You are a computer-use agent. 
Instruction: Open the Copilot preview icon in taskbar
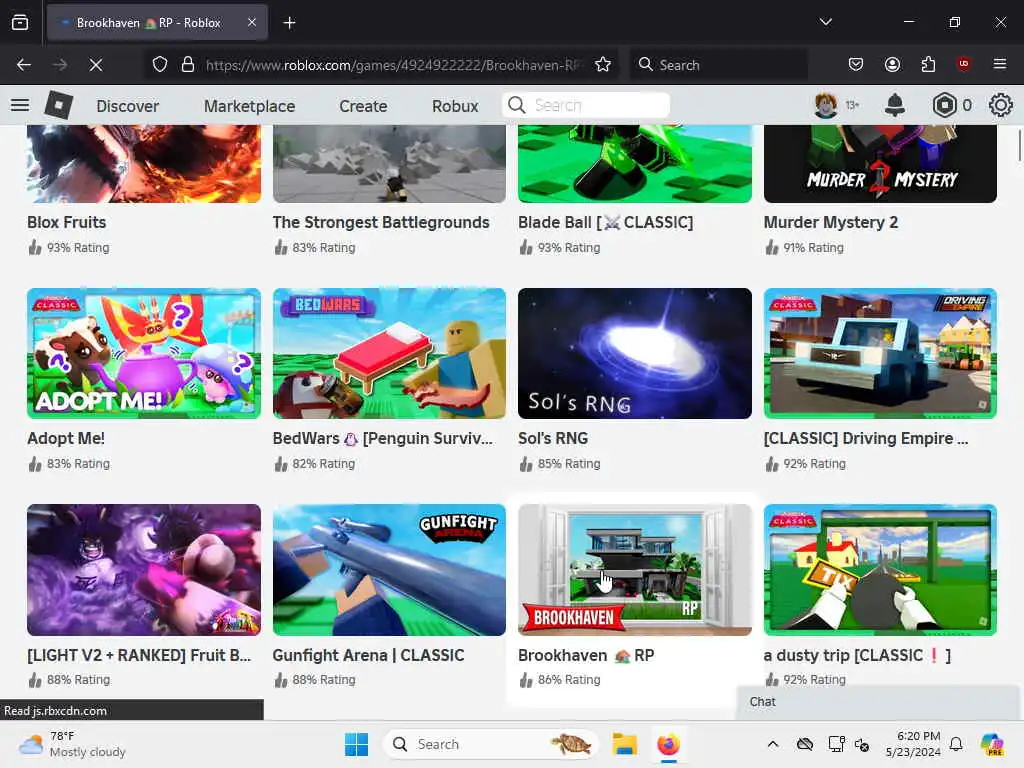pyautogui.click(x=991, y=744)
